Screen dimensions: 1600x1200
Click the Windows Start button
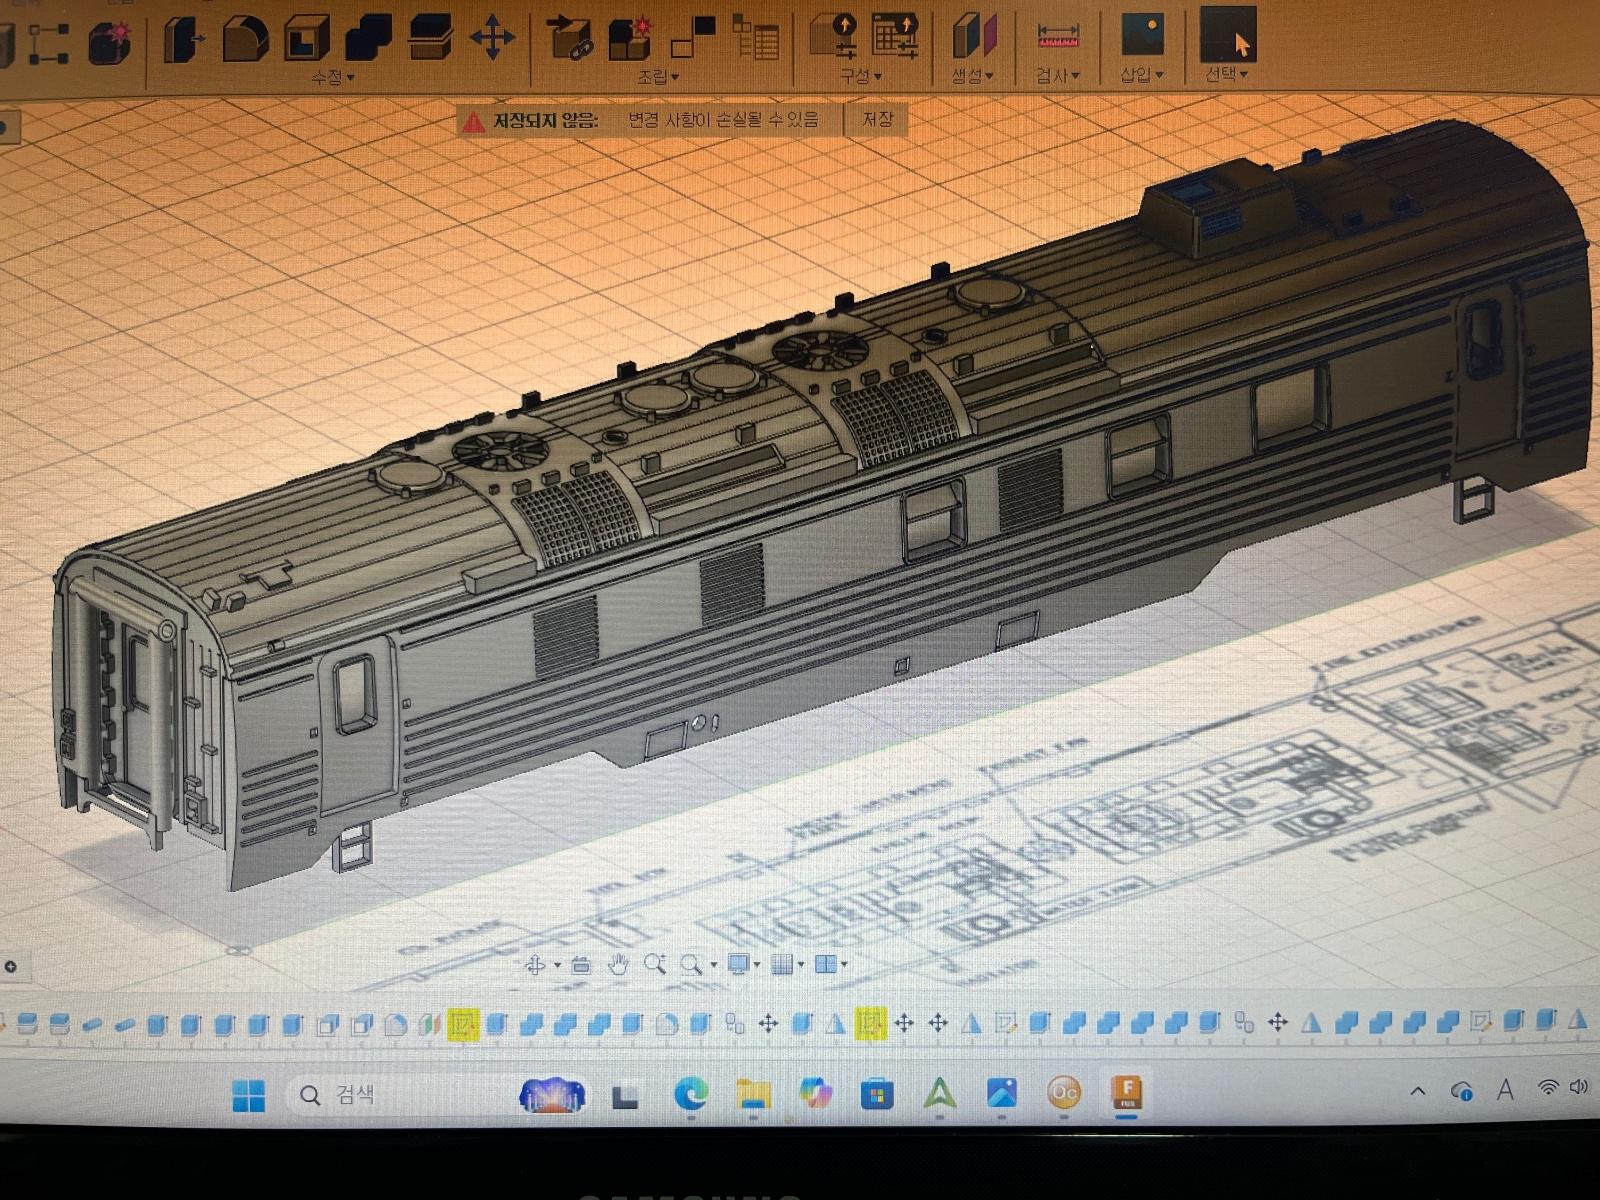248,1095
